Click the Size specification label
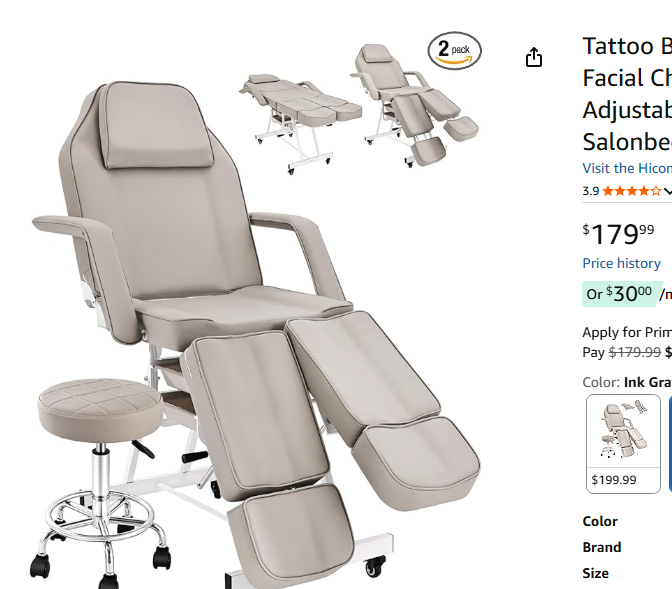 click(x=595, y=573)
